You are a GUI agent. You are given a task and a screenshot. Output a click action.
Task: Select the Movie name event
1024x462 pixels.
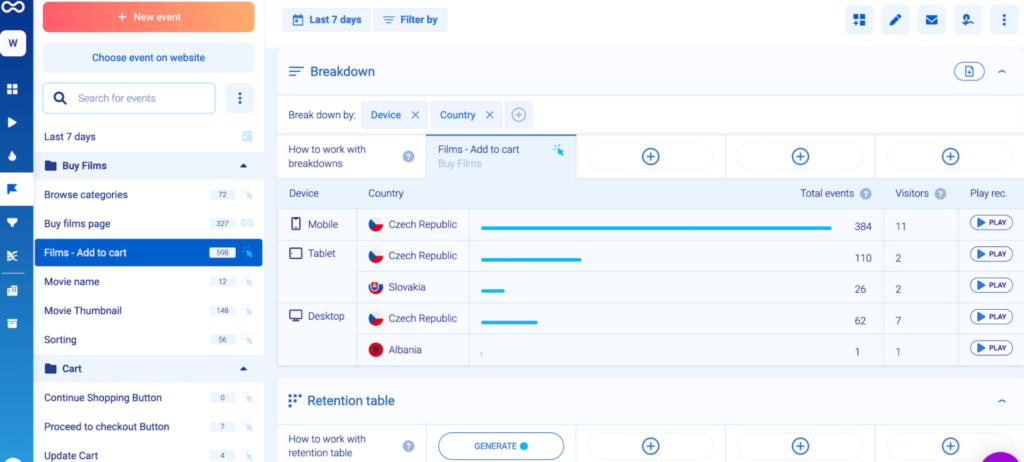tap(149, 282)
